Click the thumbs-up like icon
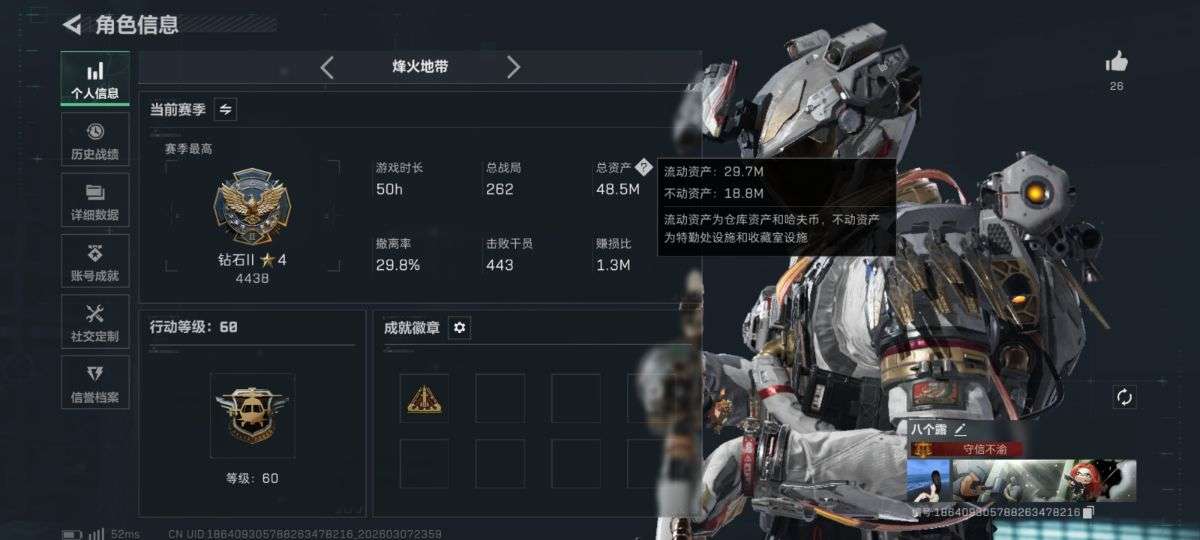The height and width of the screenshot is (540, 1200). coord(1117,62)
